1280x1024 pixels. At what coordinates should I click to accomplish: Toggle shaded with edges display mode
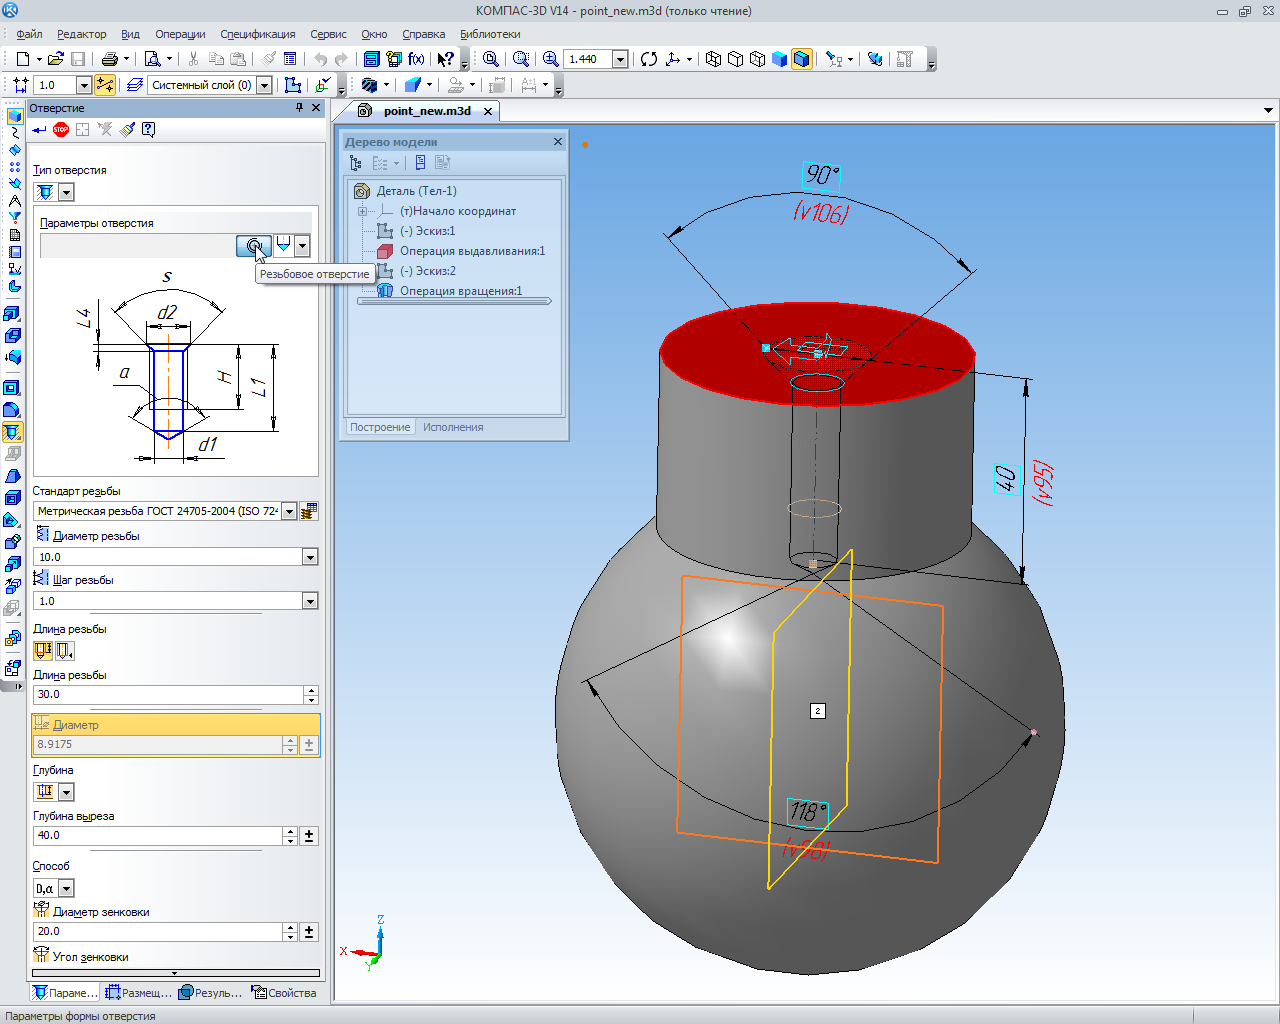click(801, 59)
